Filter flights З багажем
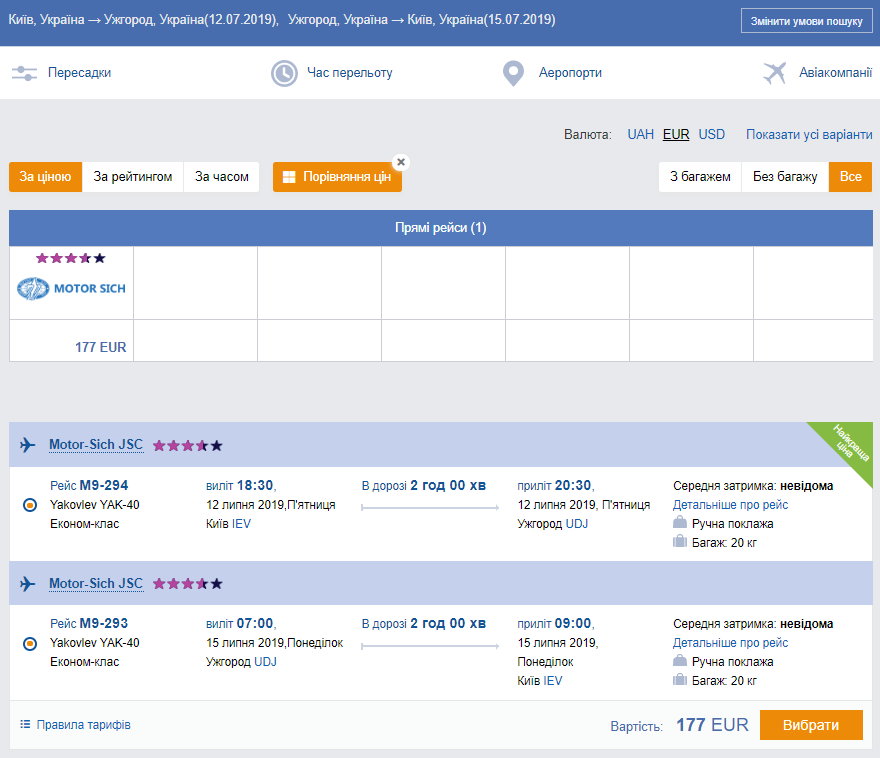Screen dimensions: 880x758 700,177
